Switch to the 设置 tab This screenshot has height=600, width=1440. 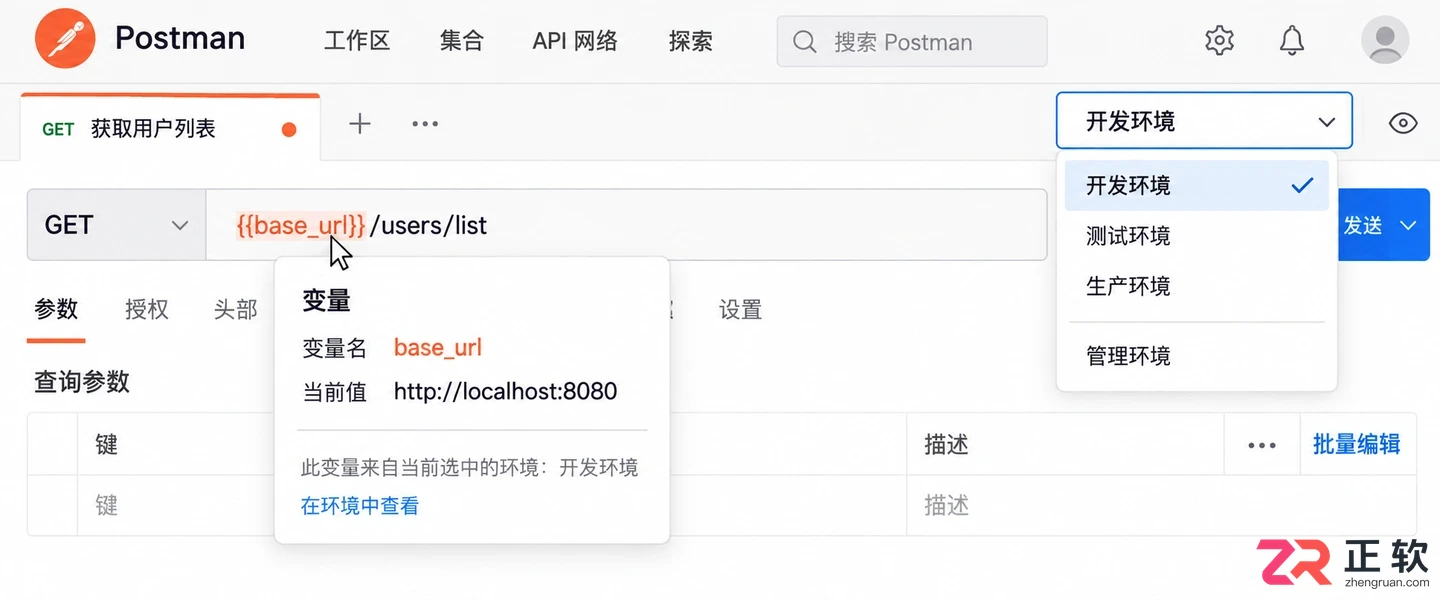(x=741, y=310)
